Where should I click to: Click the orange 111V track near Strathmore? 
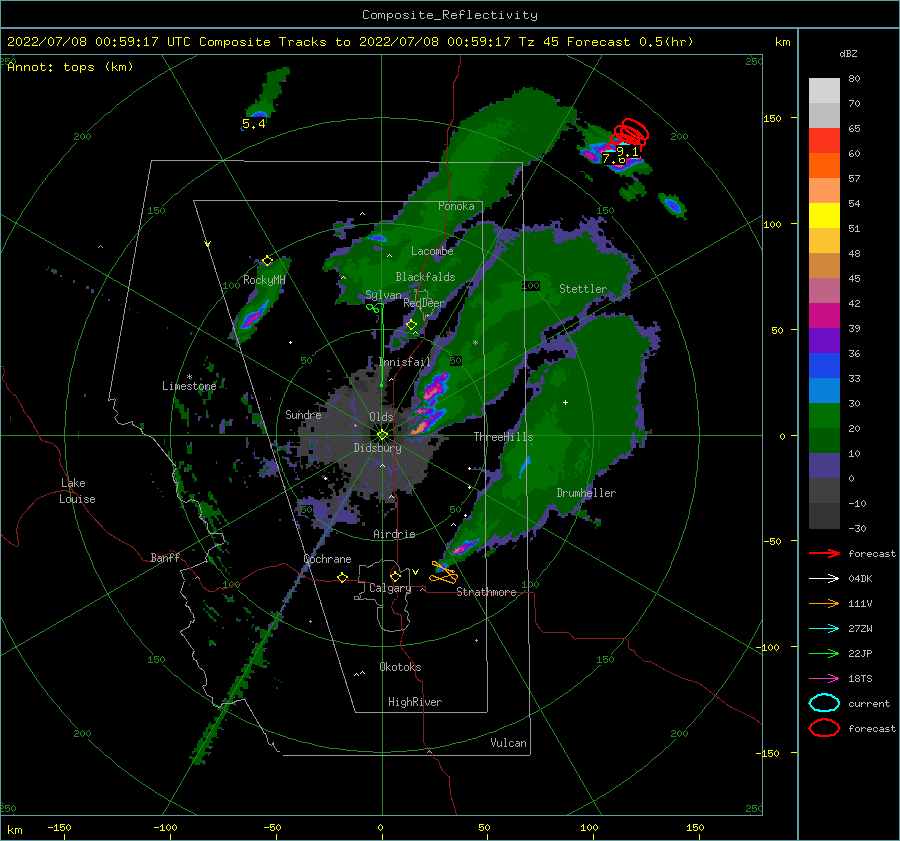[444, 573]
